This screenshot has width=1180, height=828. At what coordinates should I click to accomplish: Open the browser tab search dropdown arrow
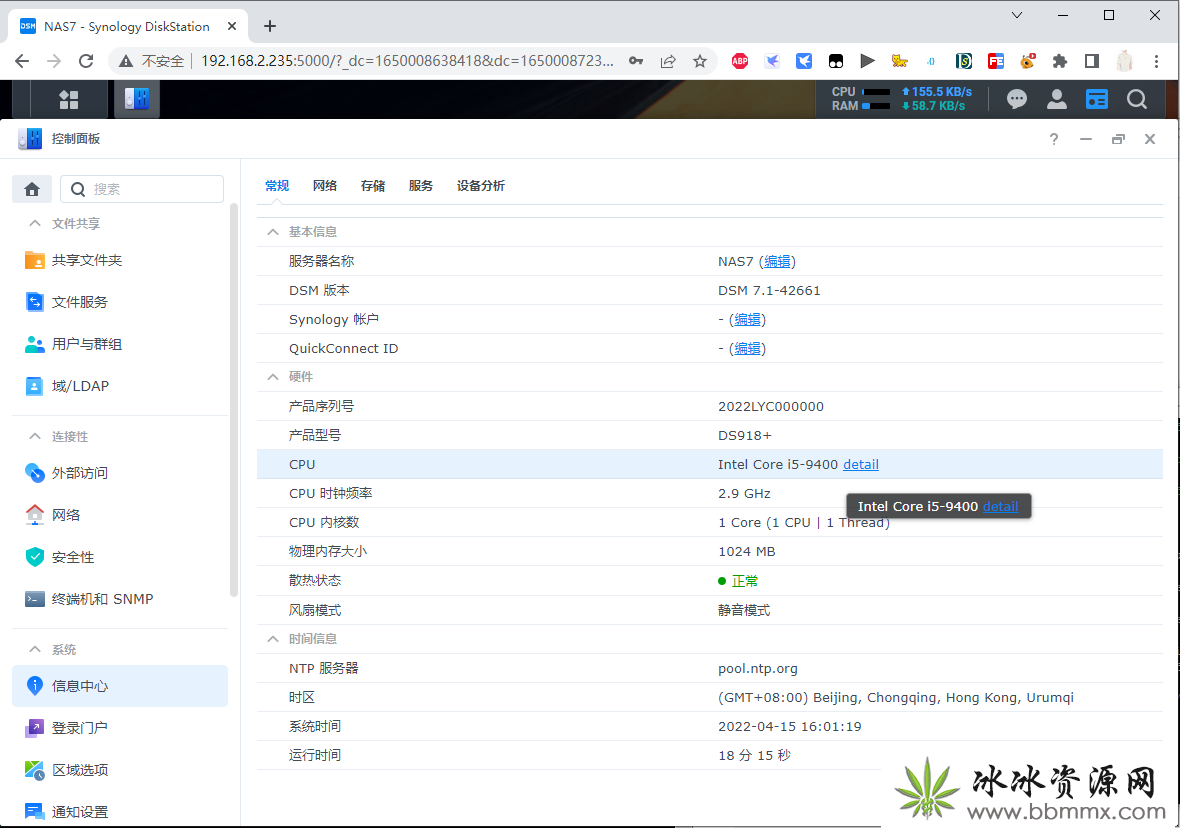pos(1017,15)
